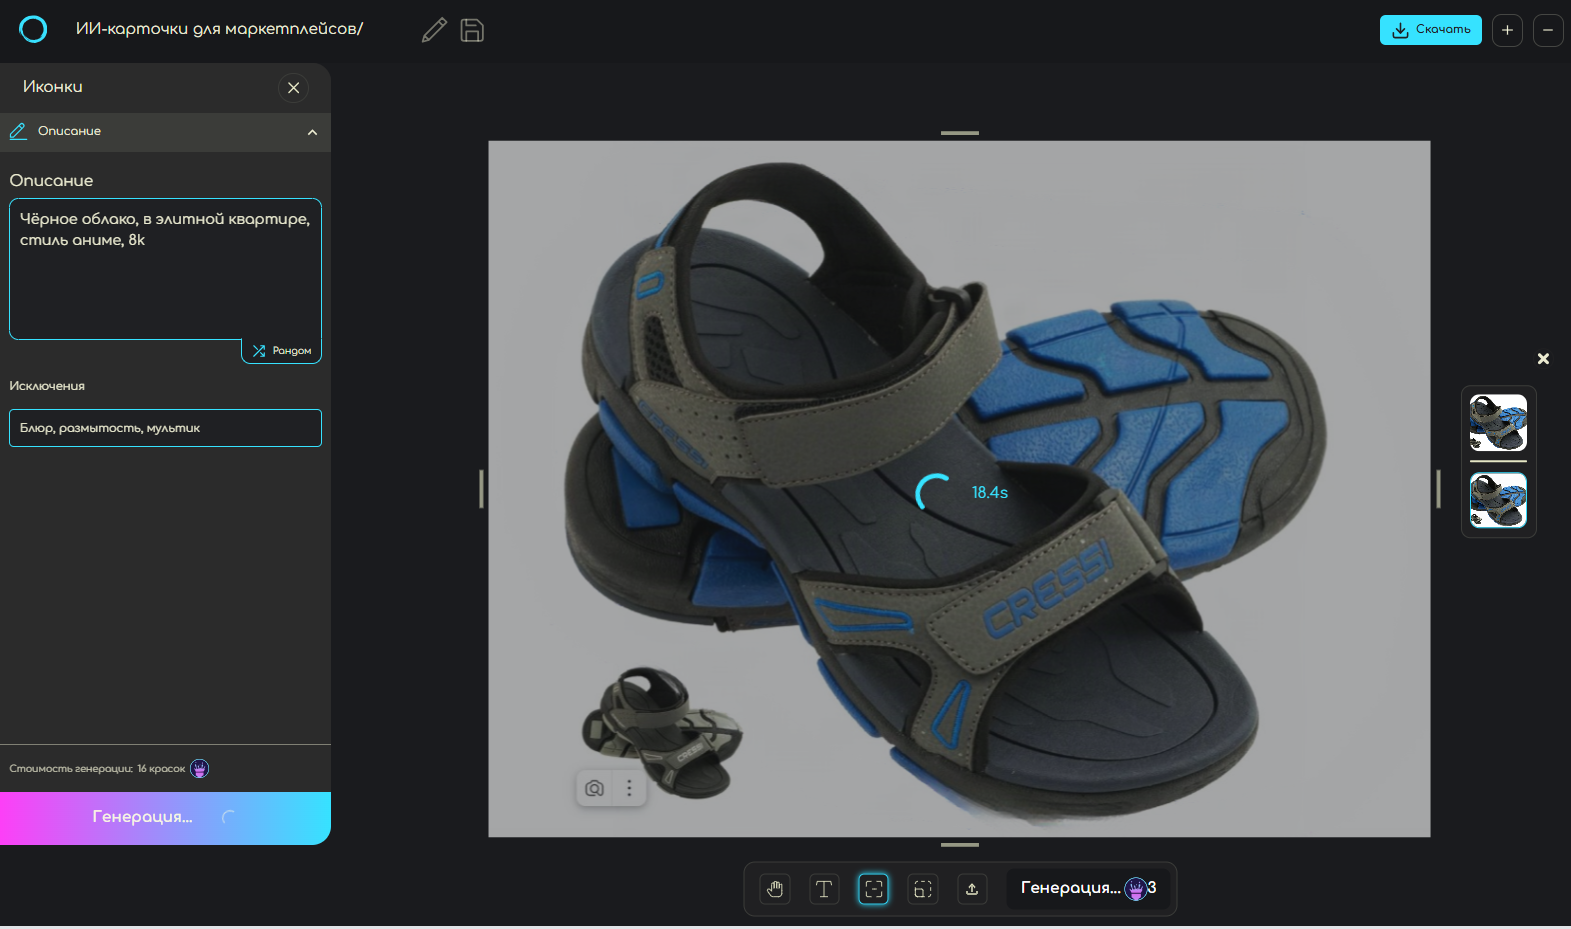Open the three-dot menu on small sandal image
Screen dimensions: 1571x929
click(629, 788)
